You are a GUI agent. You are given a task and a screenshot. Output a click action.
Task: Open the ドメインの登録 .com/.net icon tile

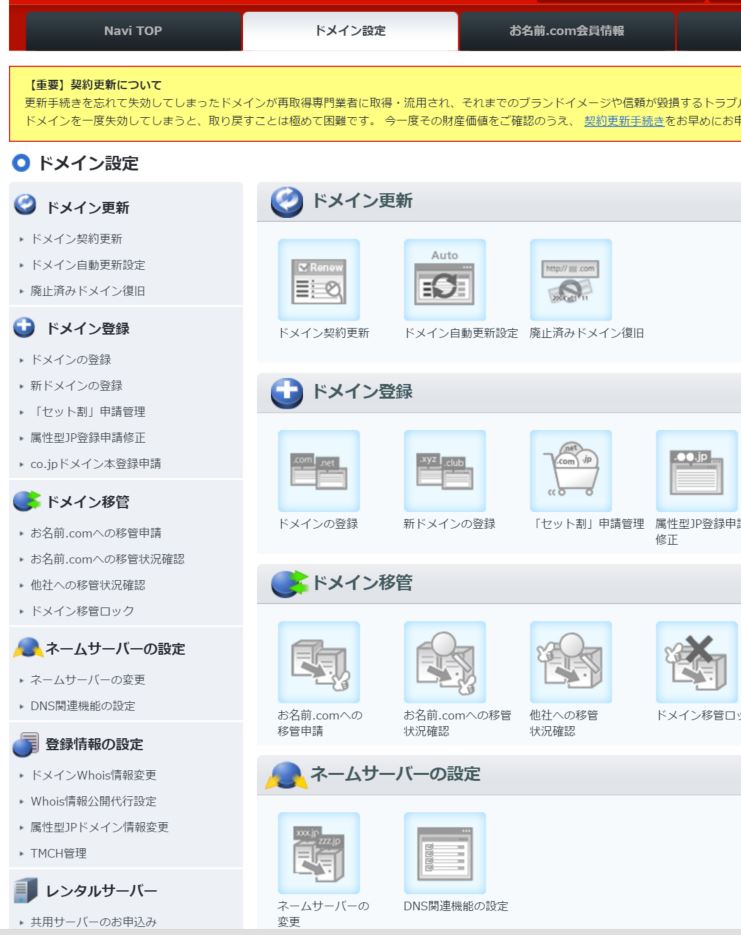[319, 471]
